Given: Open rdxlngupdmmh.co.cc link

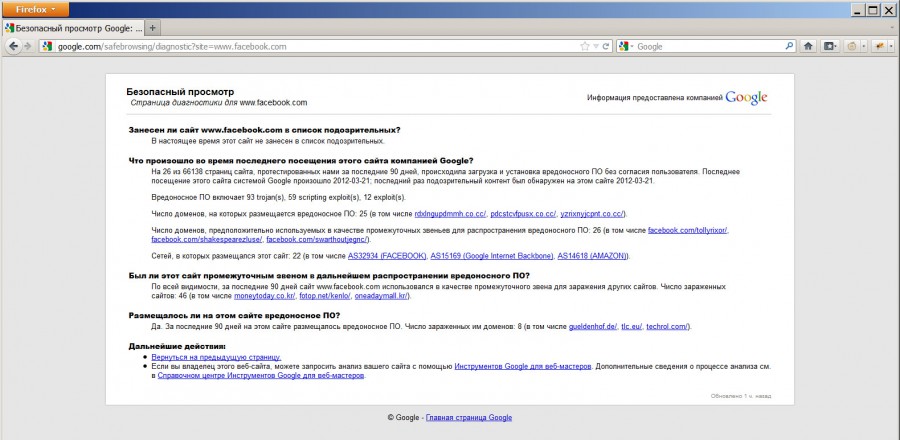Looking at the screenshot, I should pyautogui.click(x=451, y=214).
